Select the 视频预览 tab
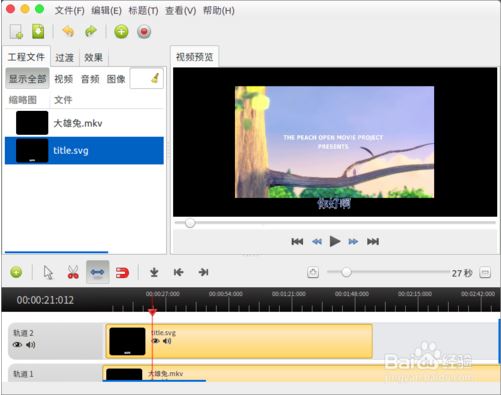 [195, 57]
